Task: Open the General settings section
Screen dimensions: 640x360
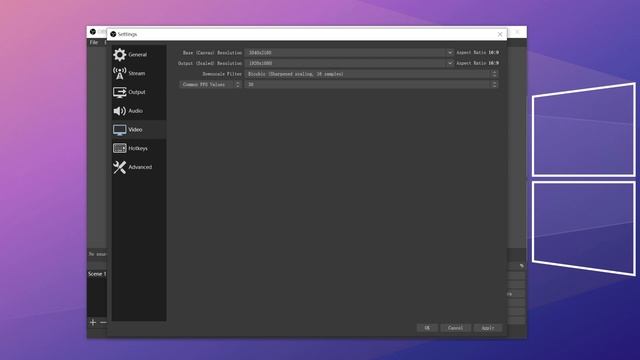Action: coord(139,54)
